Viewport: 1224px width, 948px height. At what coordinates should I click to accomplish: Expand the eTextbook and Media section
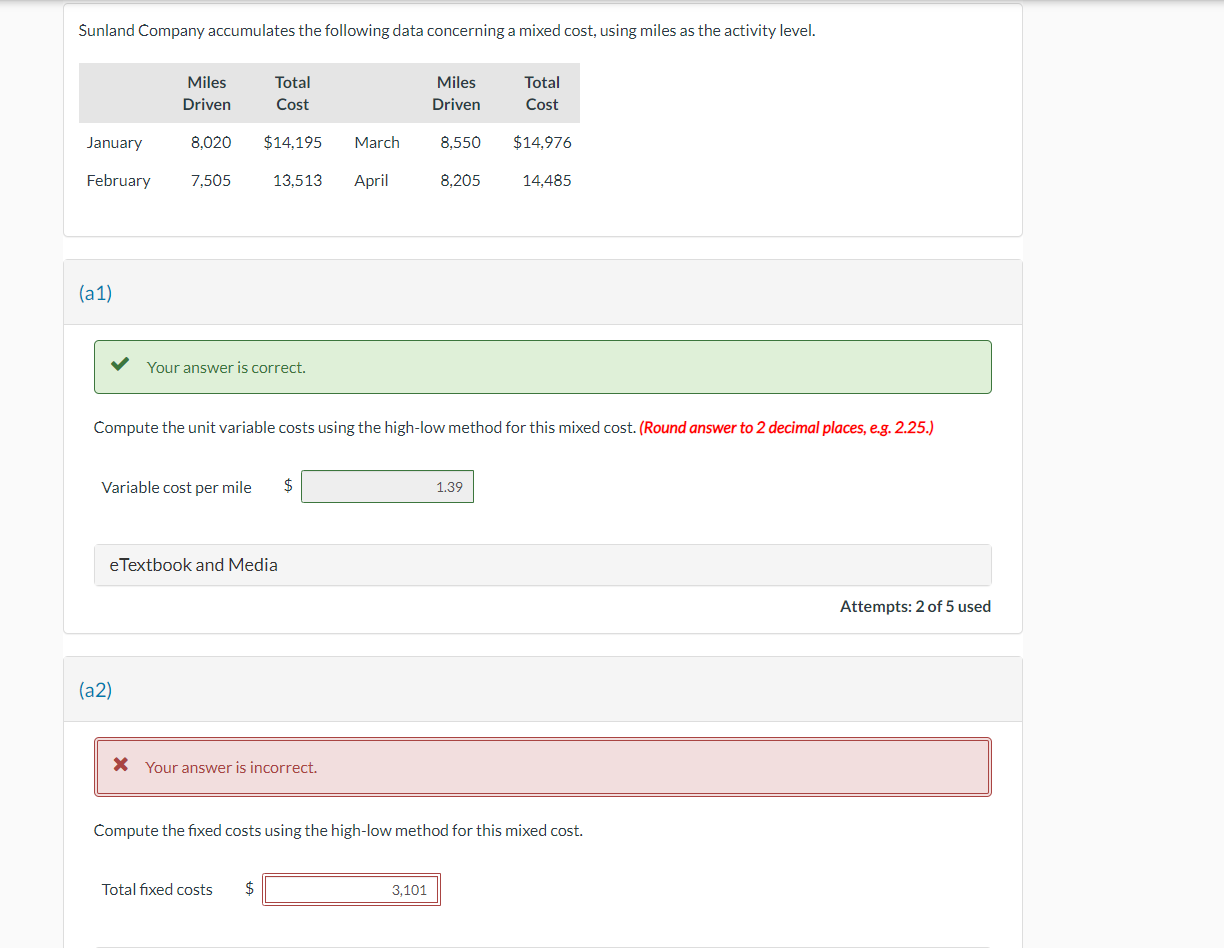(x=195, y=565)
